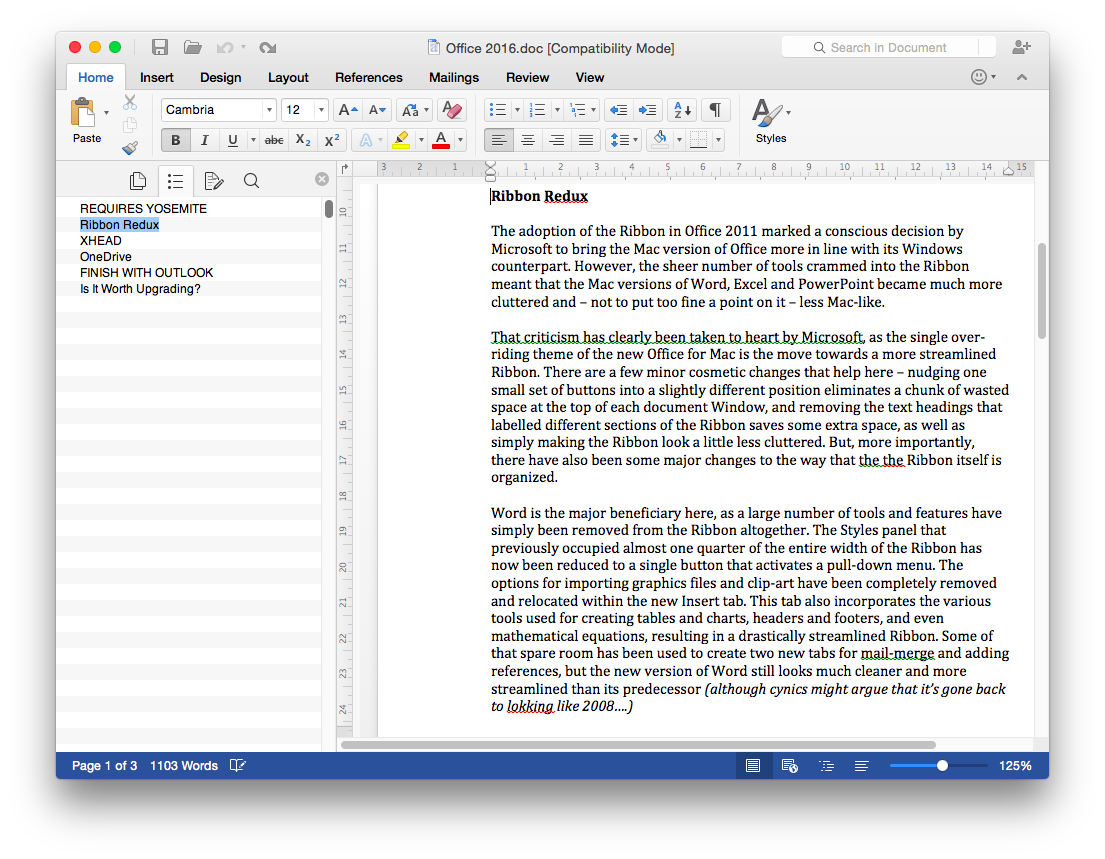
Task: Decrease font size with A-down icon
Action: [x=377, y=110]
